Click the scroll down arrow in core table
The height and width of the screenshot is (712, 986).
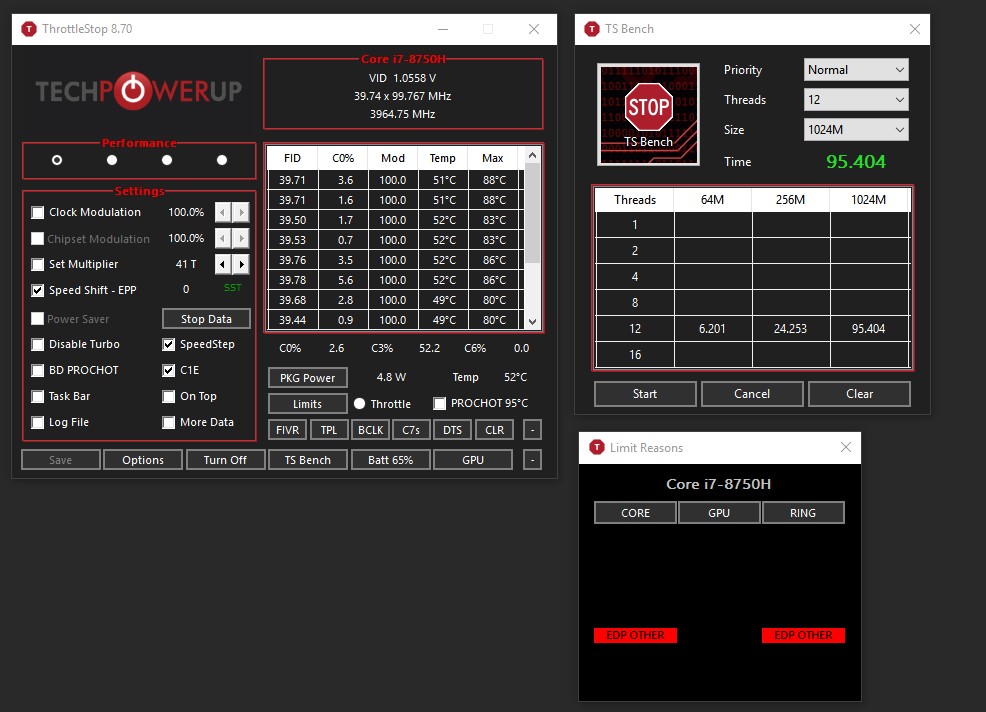pos(533,321)
